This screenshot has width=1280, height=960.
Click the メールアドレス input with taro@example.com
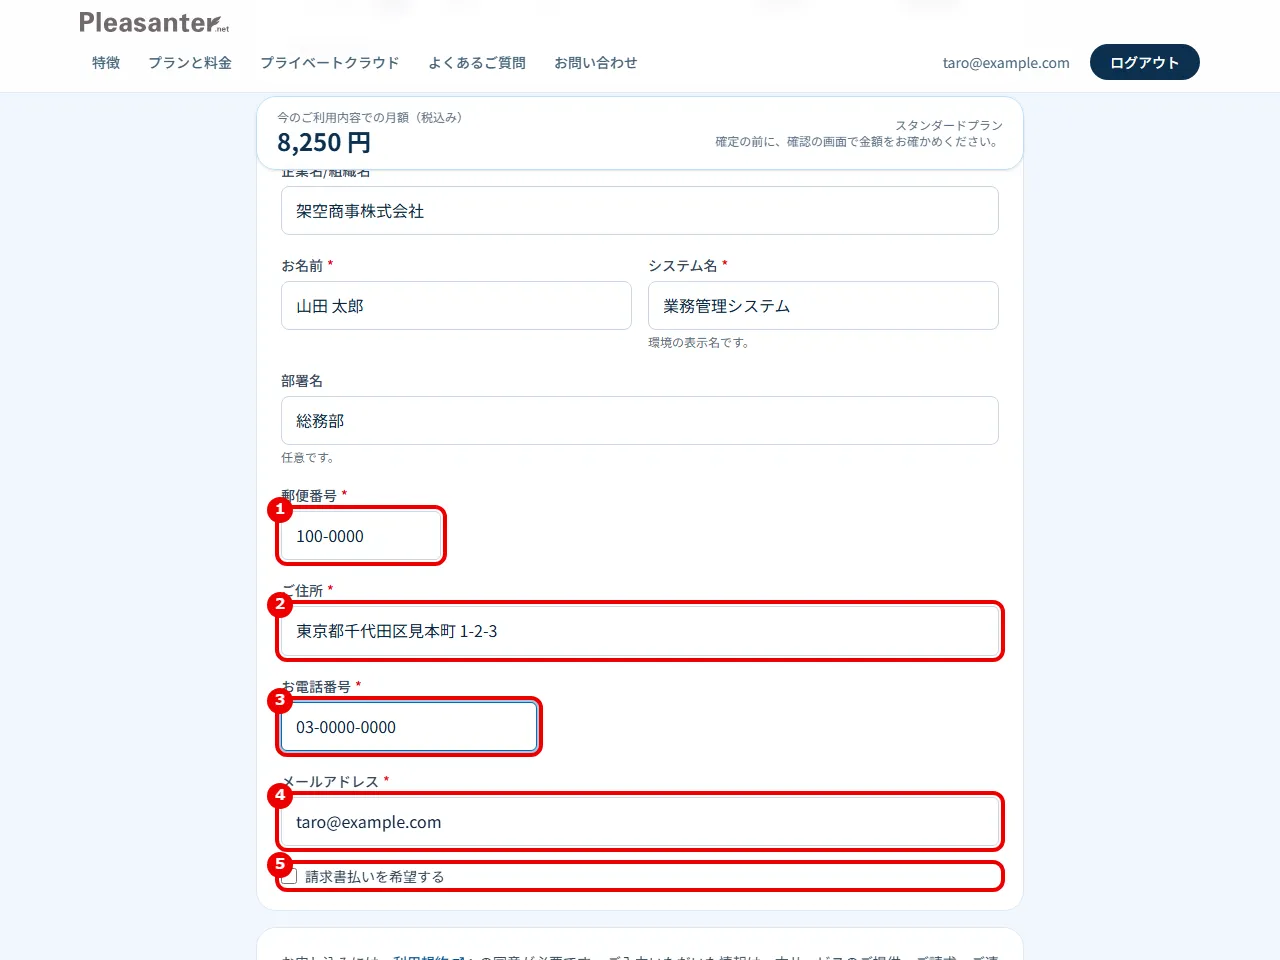[640, 822]
